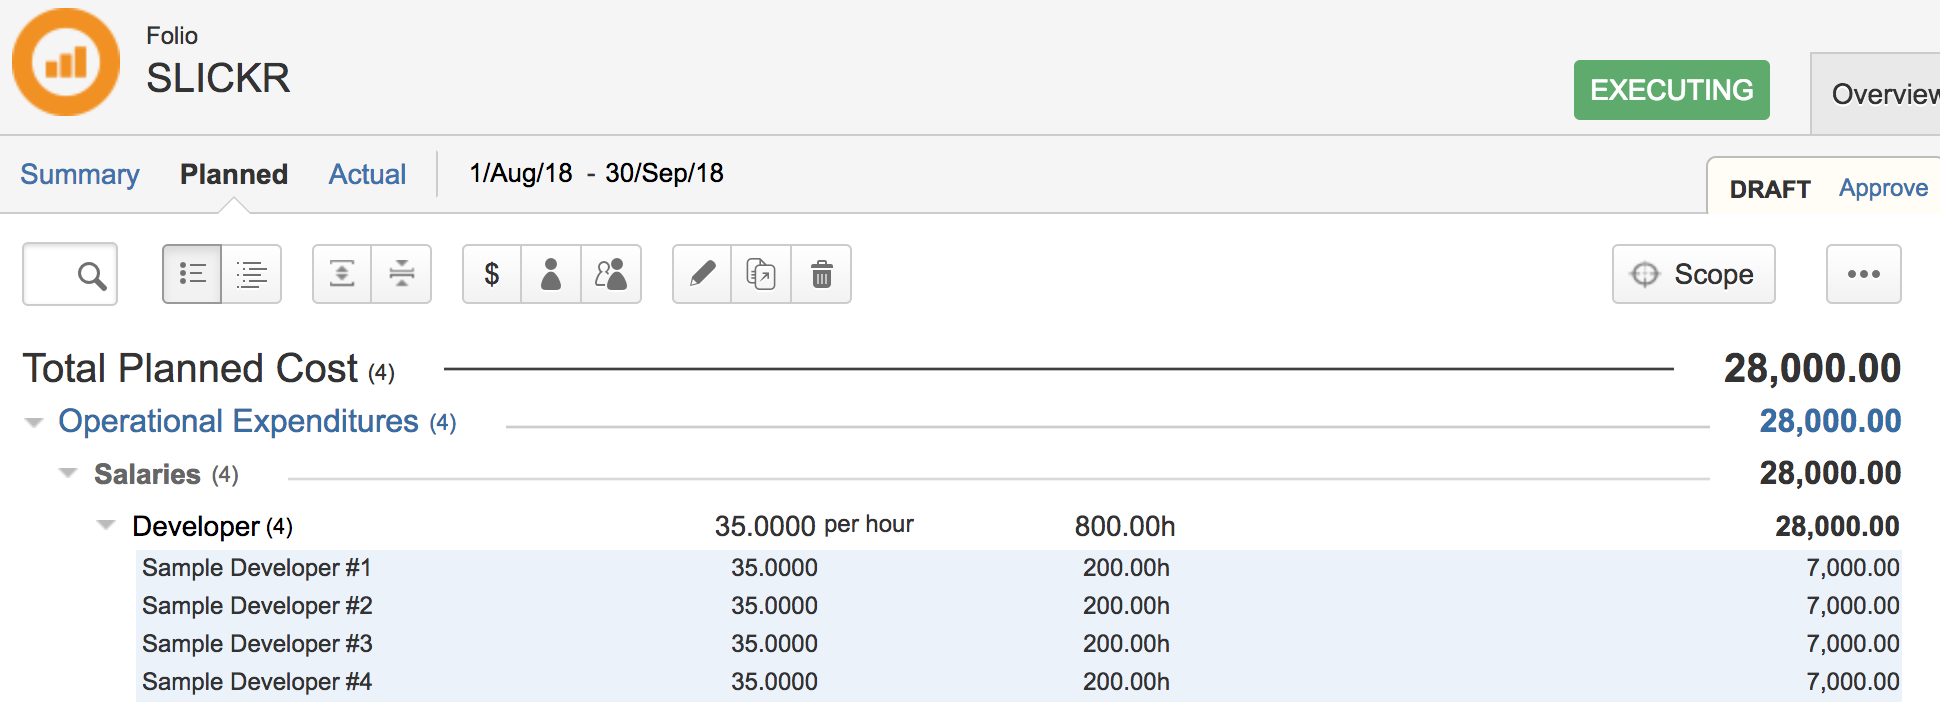Edit selected item with pencil icon

(x=702, y=274)
